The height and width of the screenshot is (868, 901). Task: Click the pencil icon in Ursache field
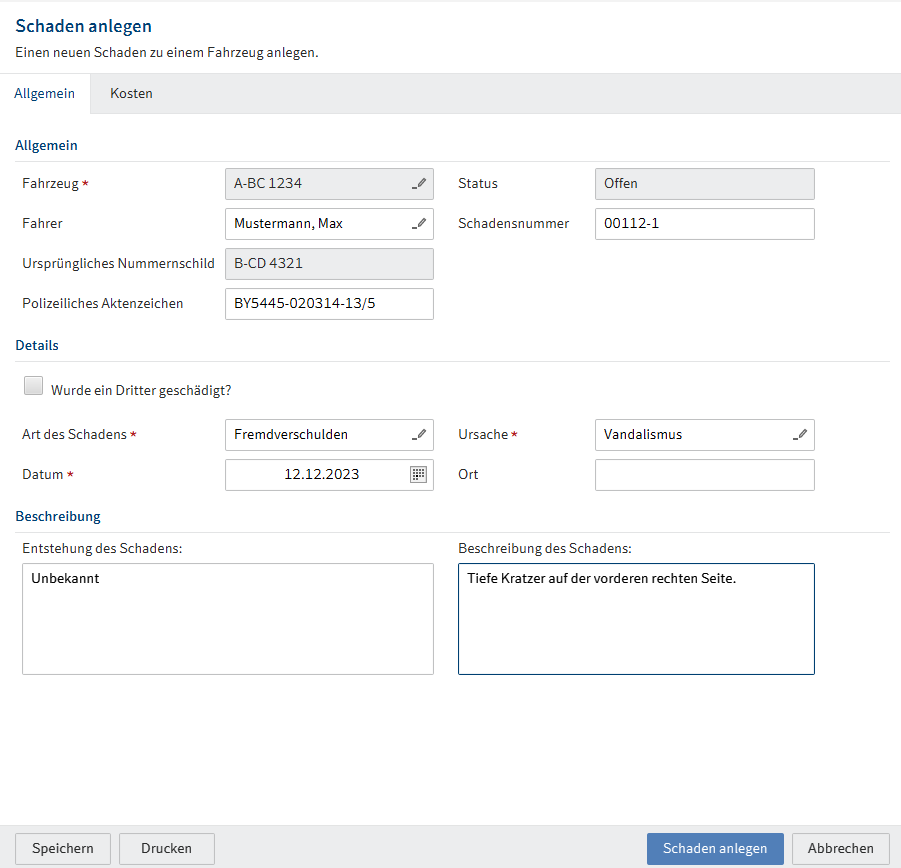(x=801, y=435)
